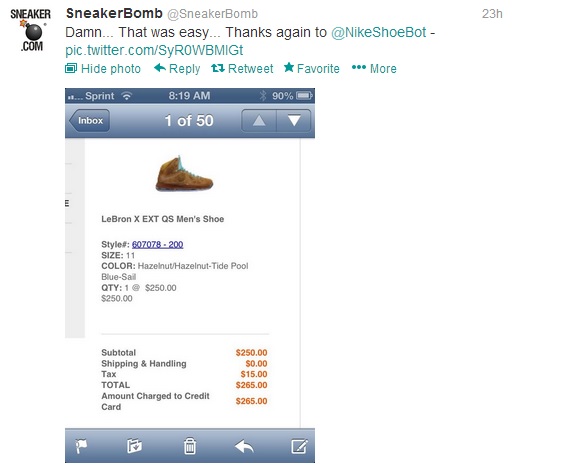Open the pic.twitter.com/SyR0WBMIGt link

154,50
